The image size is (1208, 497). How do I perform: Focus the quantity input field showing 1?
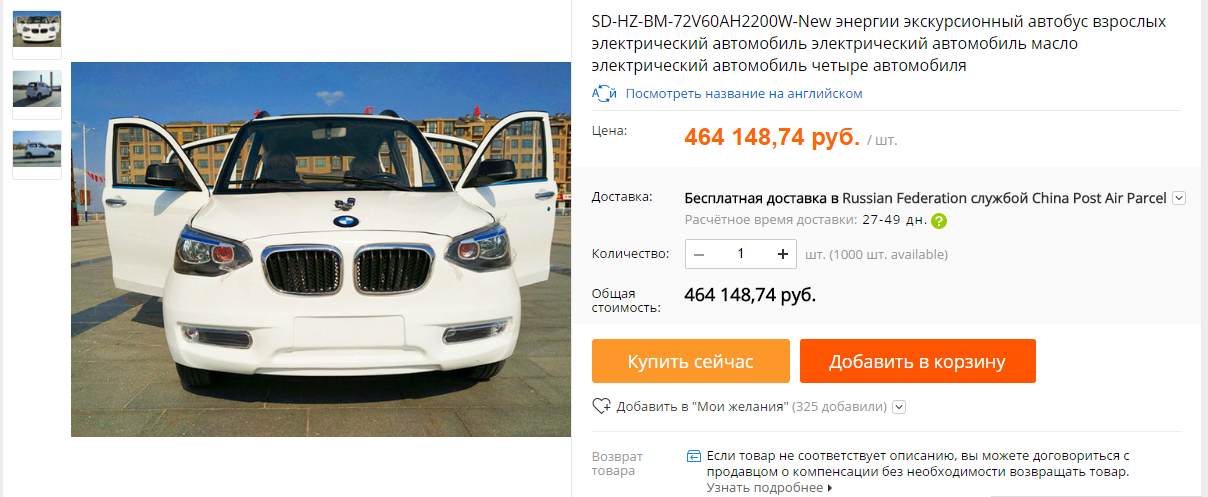pos(741,254)
